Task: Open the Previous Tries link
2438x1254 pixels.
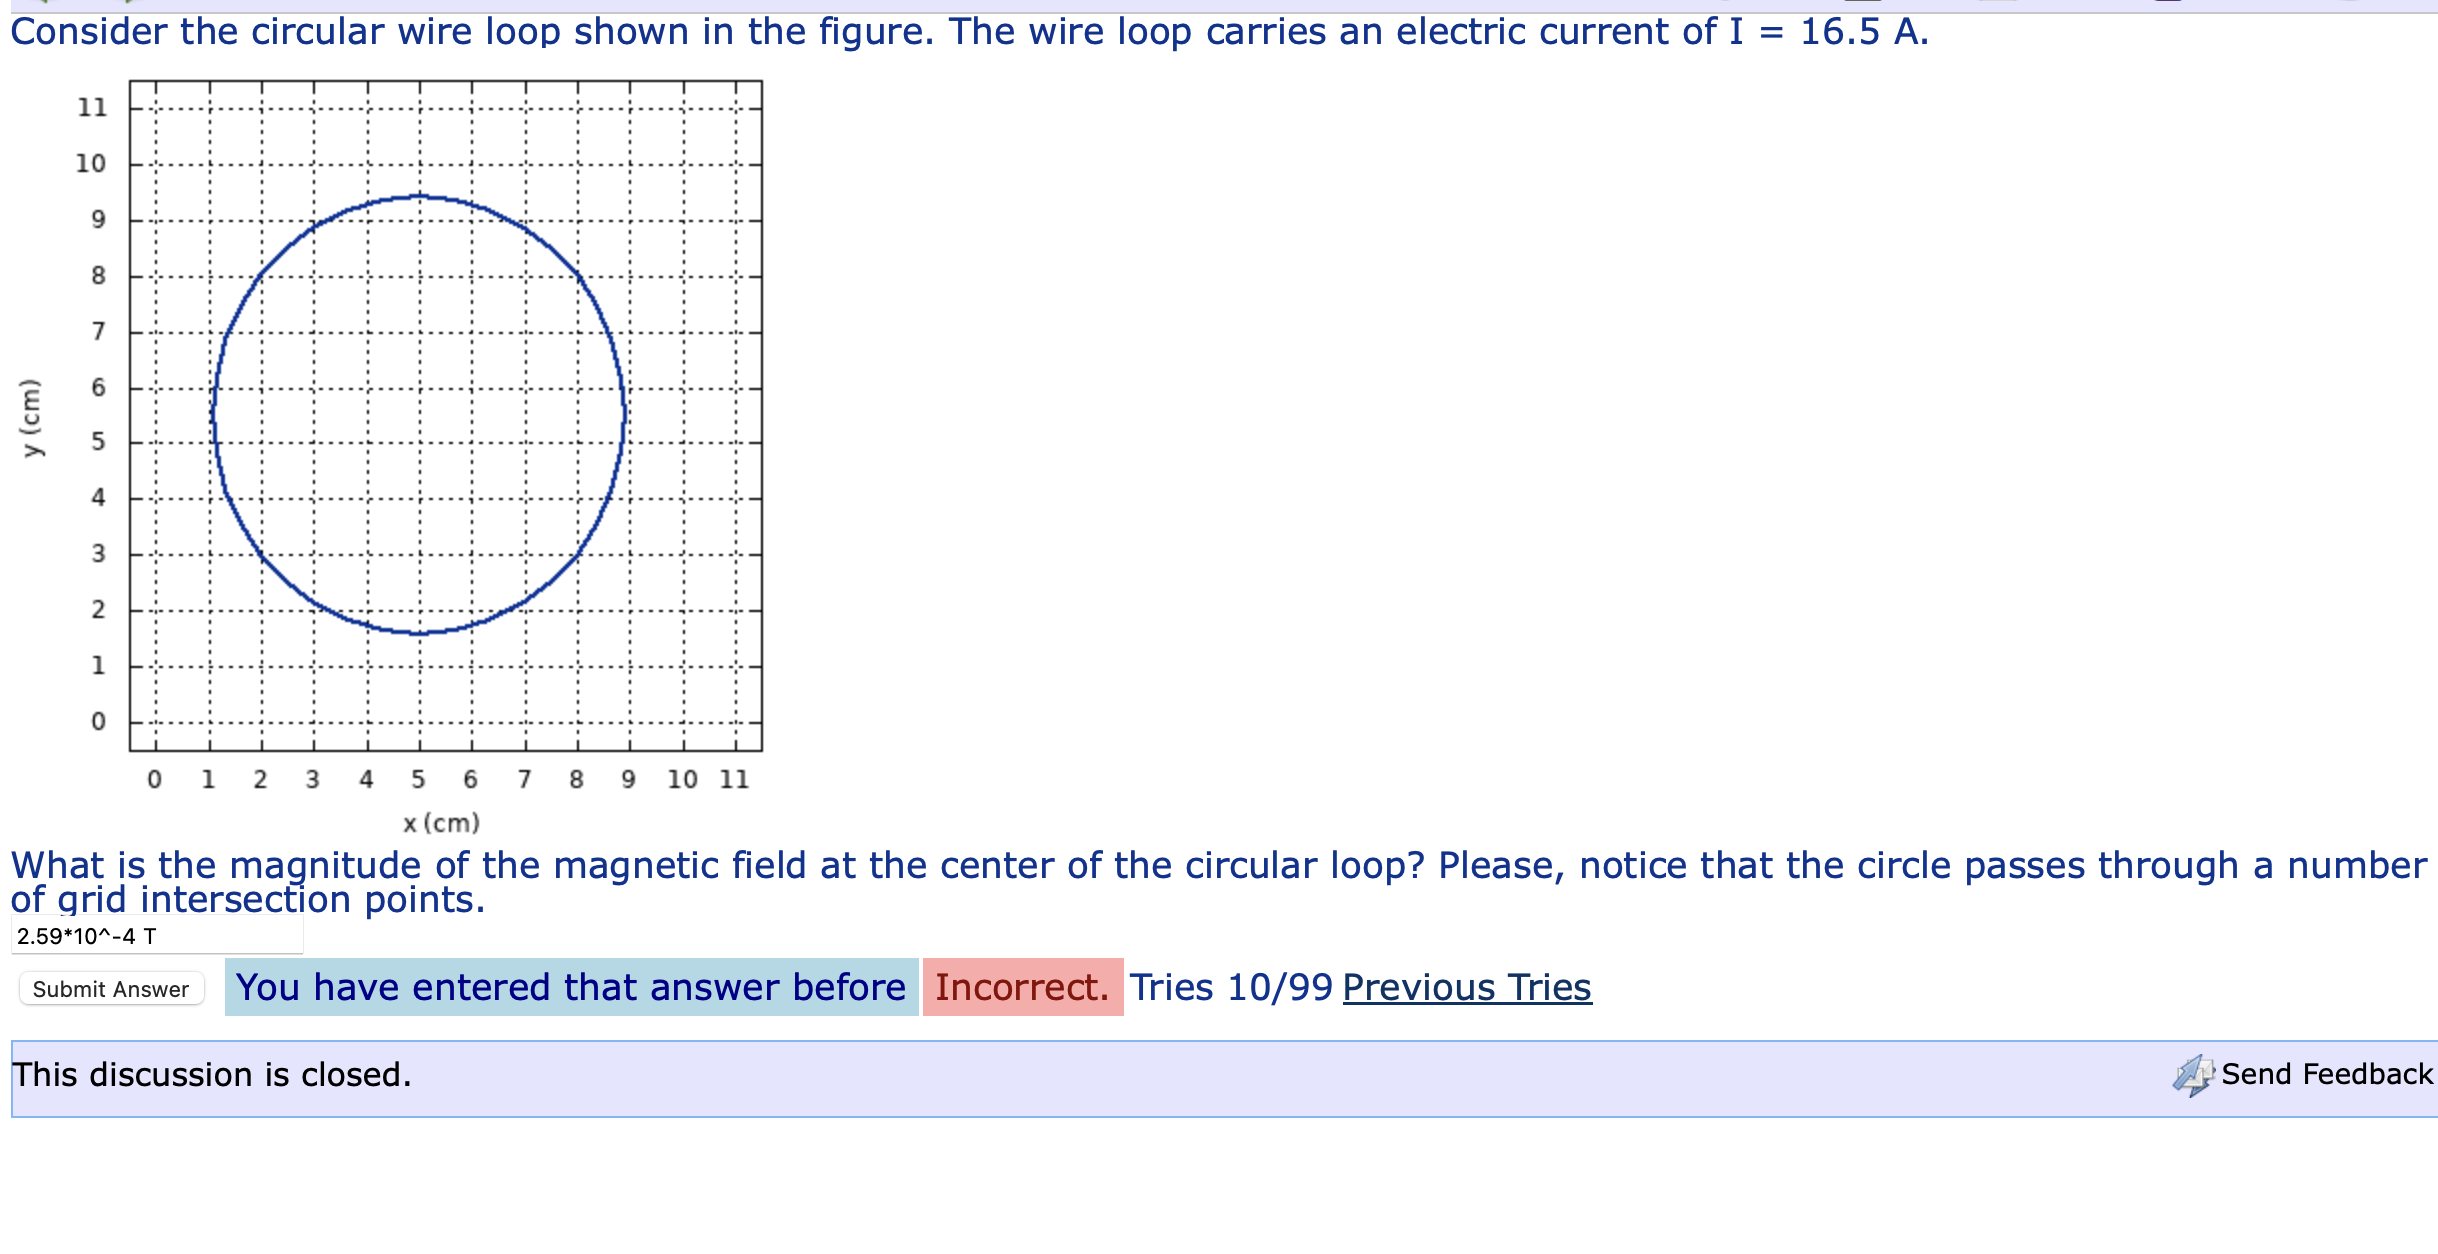Action: [1467, 987]
